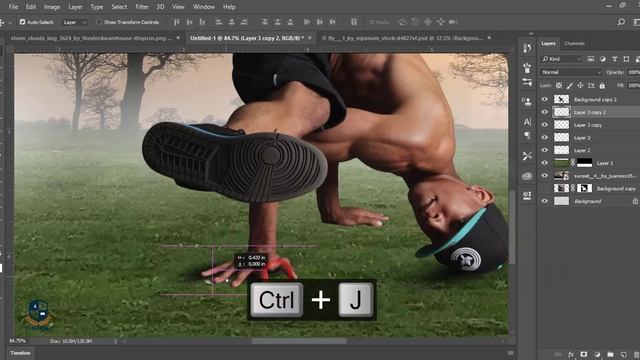
Task: Open the History panel icon
Action: pyautogui.click(x=527, y=49)
